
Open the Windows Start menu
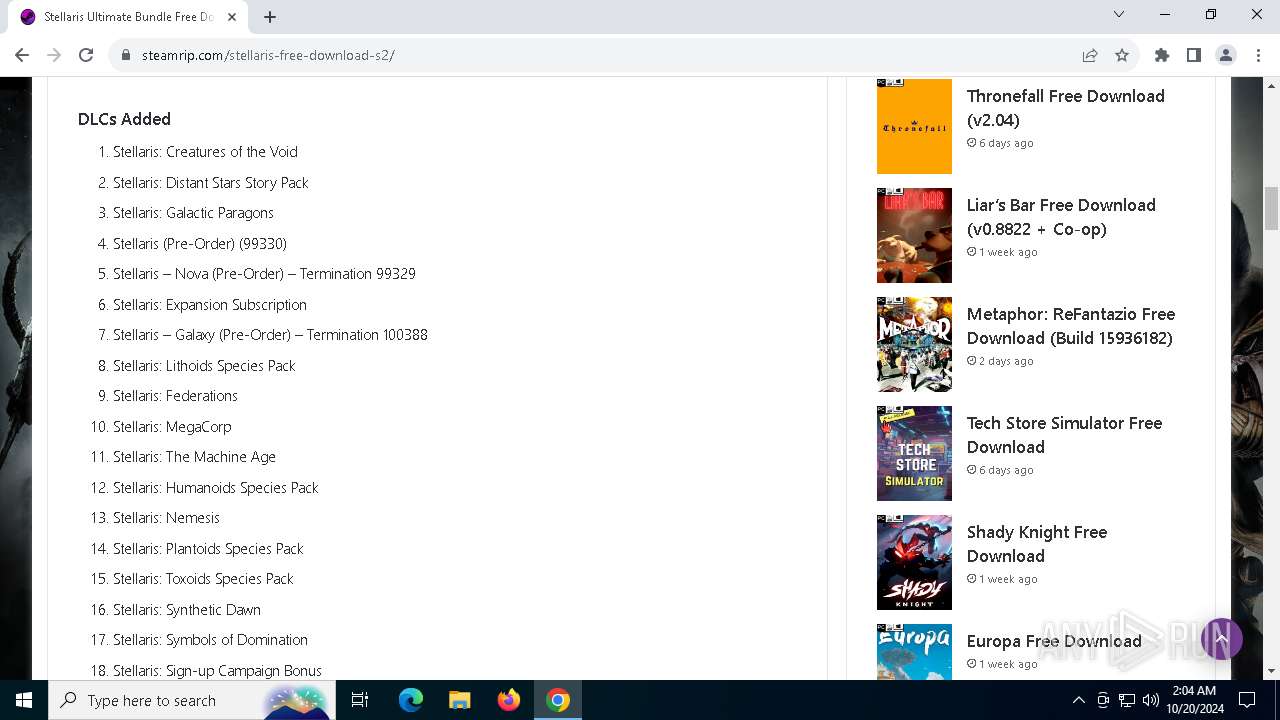pyautogui.click(x=24, y=700)
